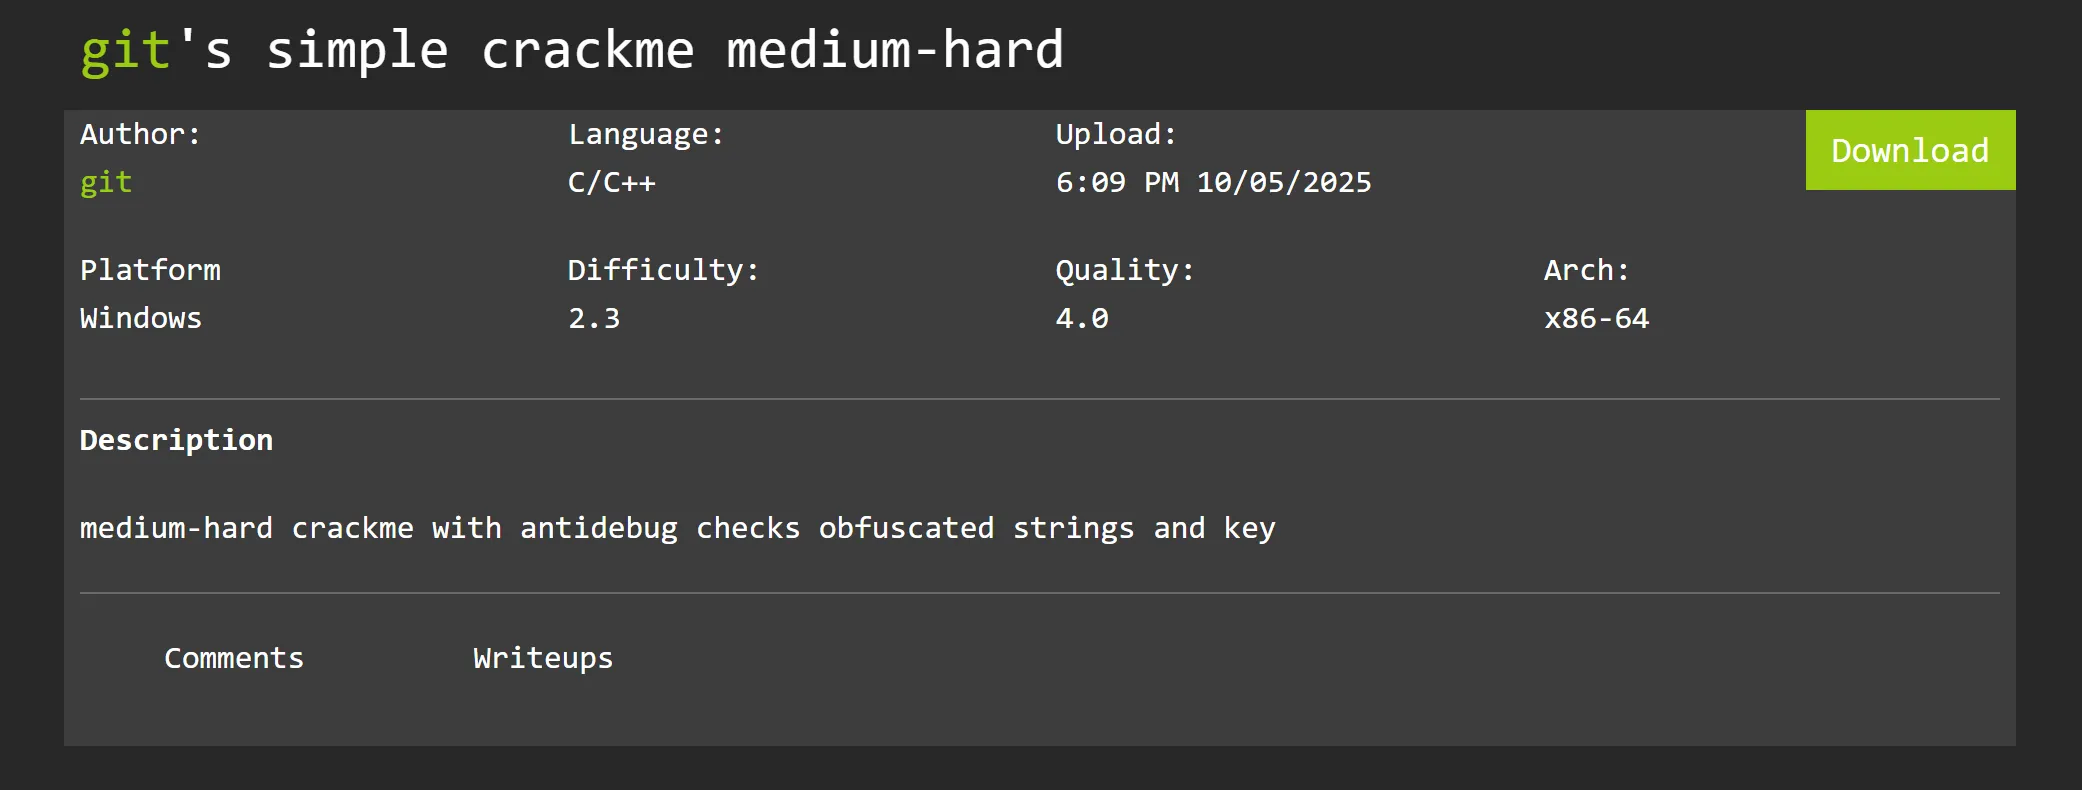2082x790 pixels.
Task: Switch to the Writeups tab
Action: coord(543,658)
